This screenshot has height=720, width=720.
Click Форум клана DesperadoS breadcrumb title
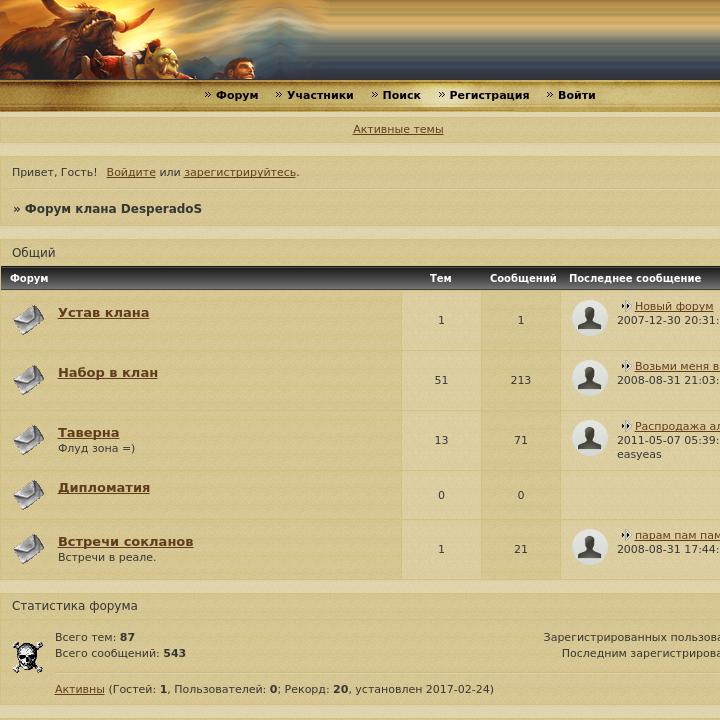113,209
